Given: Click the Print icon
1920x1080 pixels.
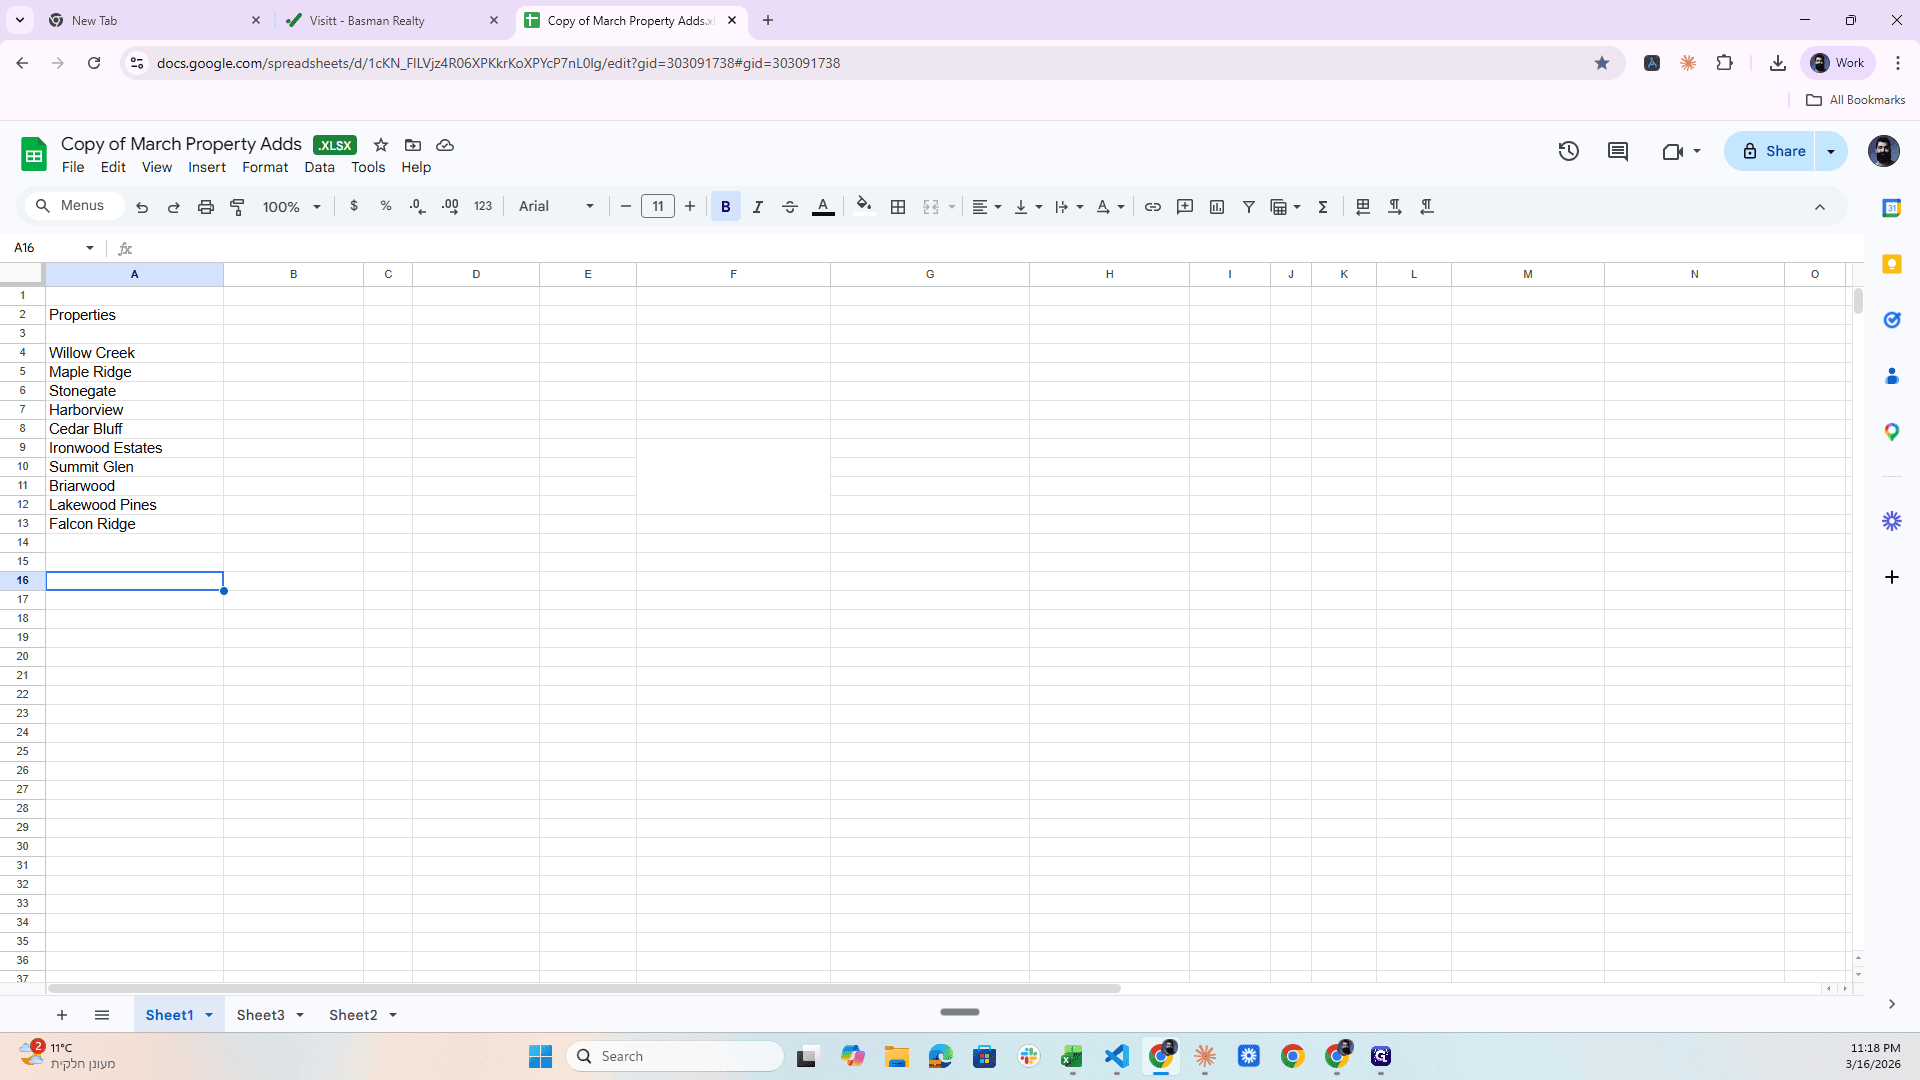Looking at the screenshot, I should tap(206, 207).
